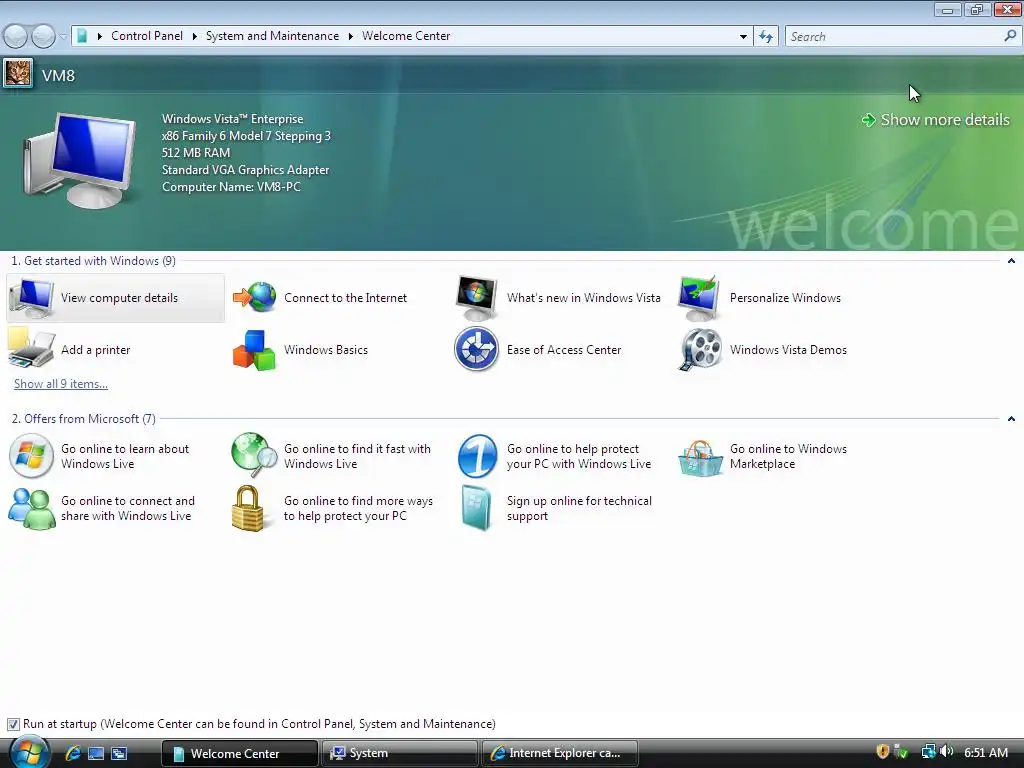Open Connect to the Internet label

(x=345, y=298)
